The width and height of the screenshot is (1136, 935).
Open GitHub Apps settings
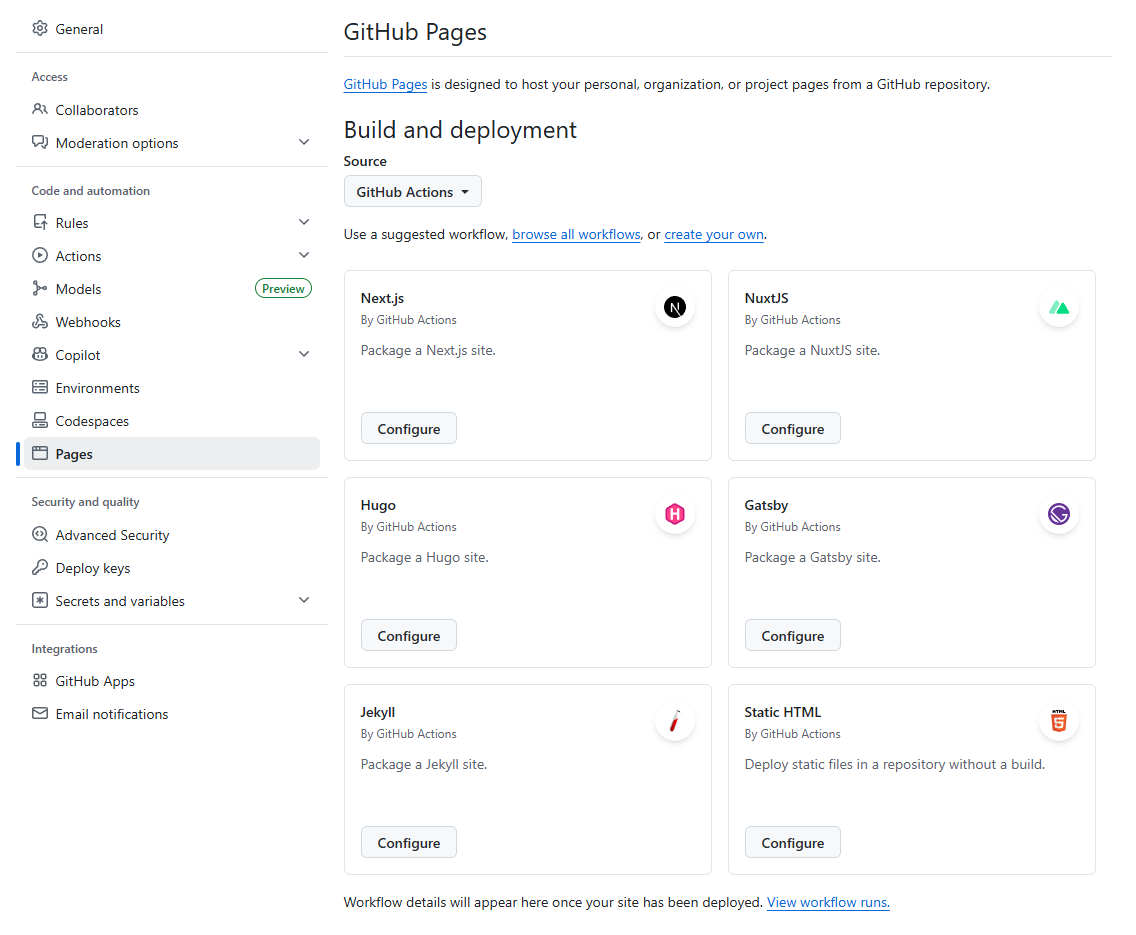(x=172, y=681)
